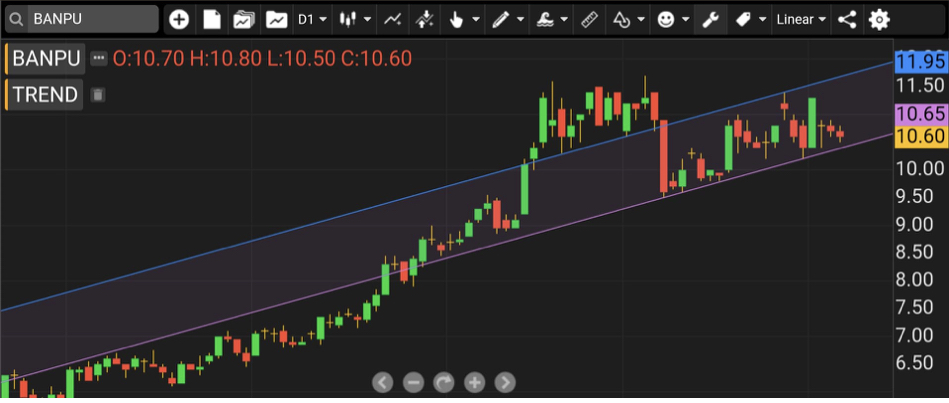Image resolution: width=949 pixels, height=403 pixels.
Task: Select the pointer hand cursor tool
Action: (456, 19)
